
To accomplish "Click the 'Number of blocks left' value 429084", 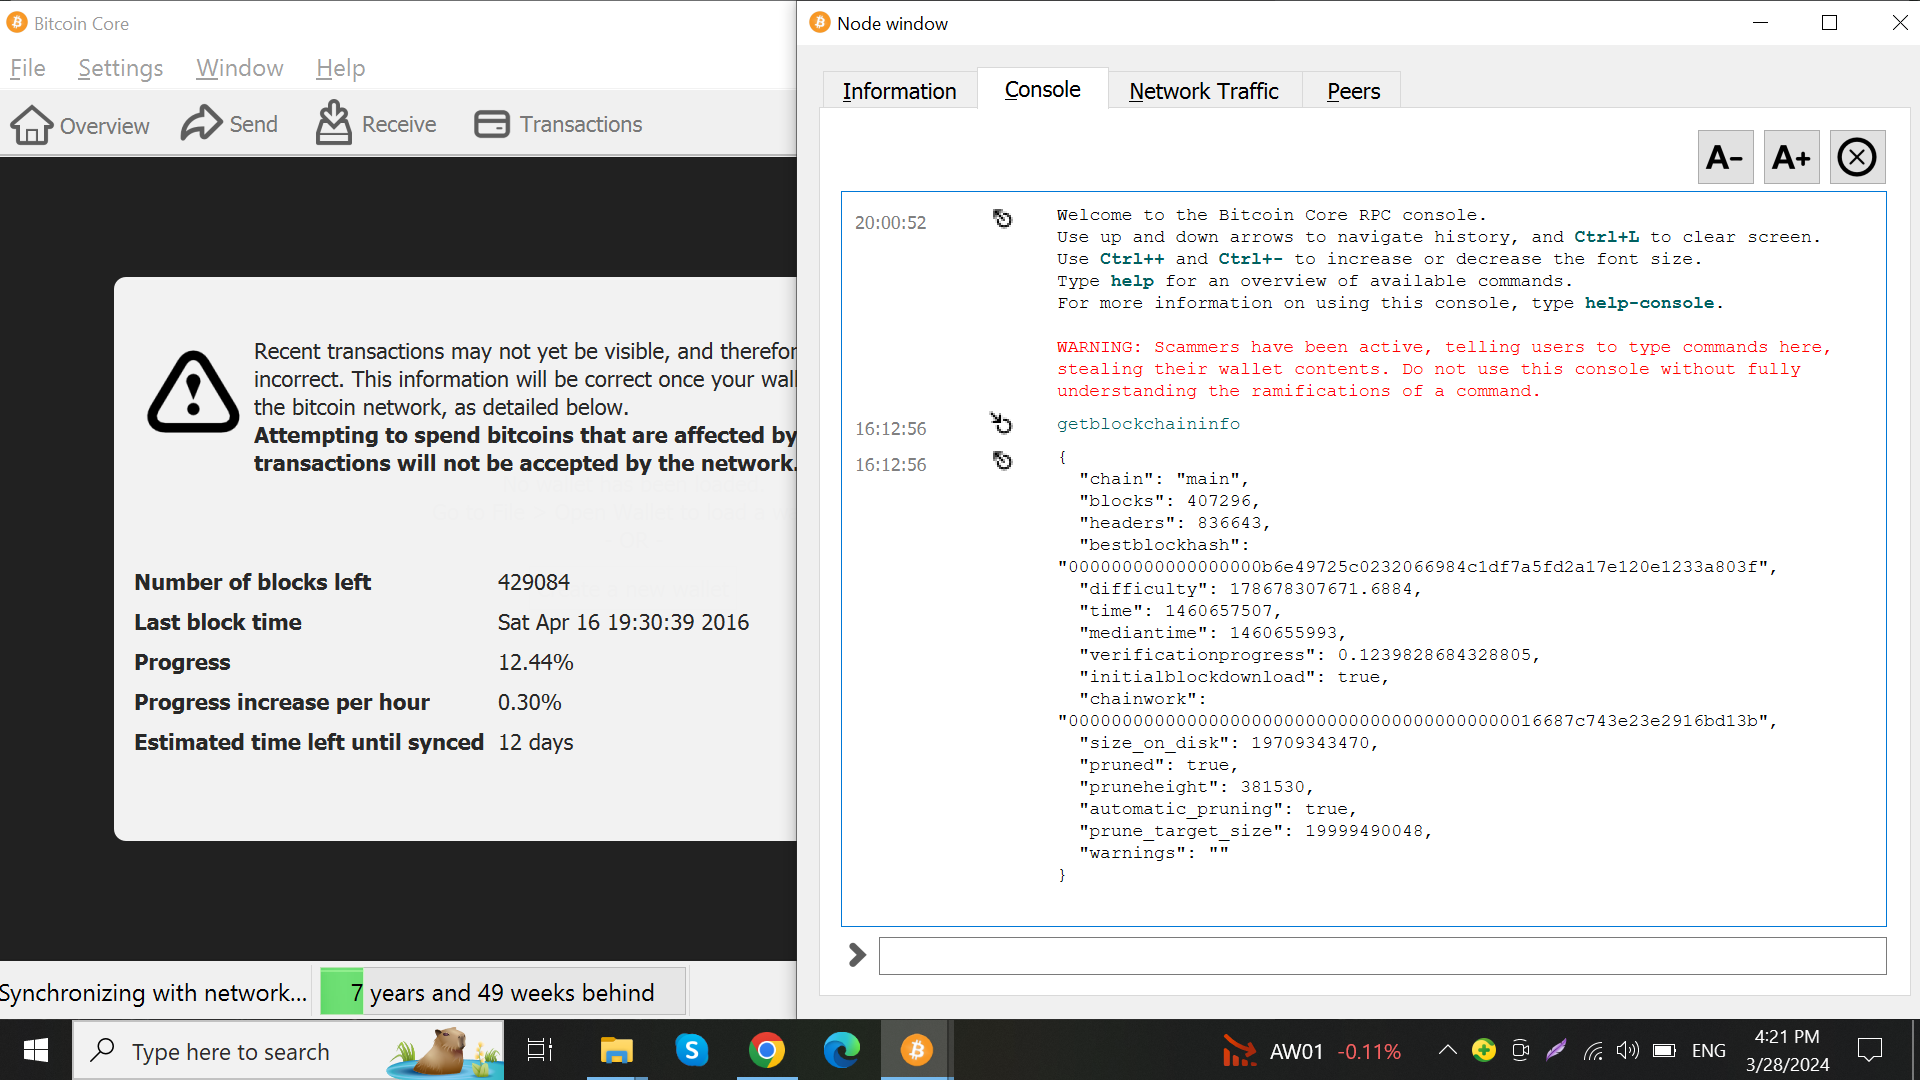I will [534, 582].
